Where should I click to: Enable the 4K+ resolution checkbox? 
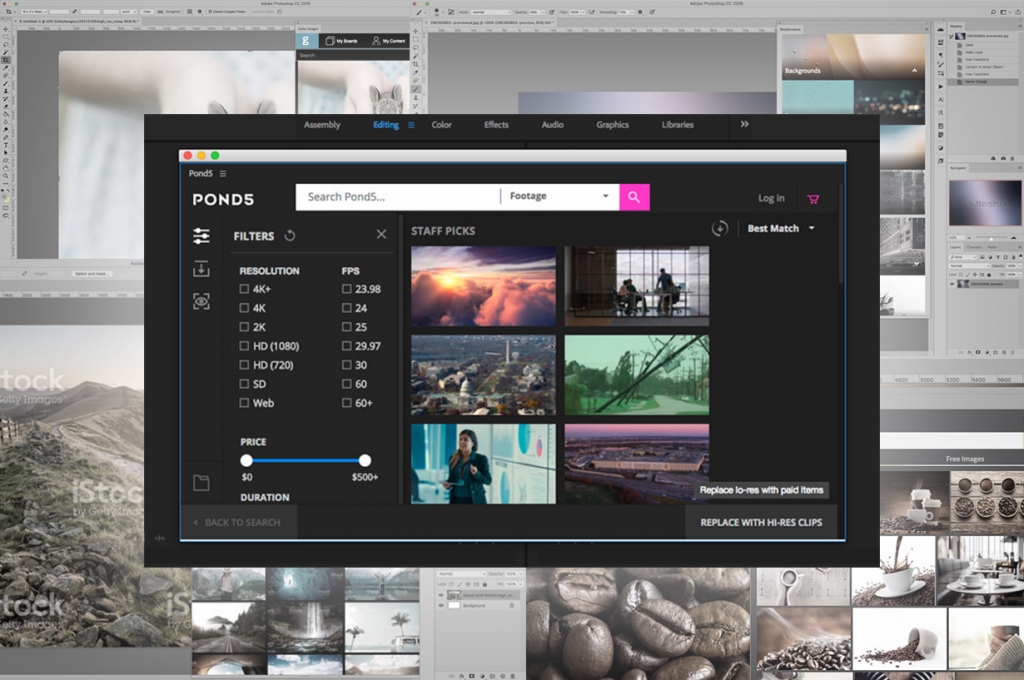[x=243, y=288]
